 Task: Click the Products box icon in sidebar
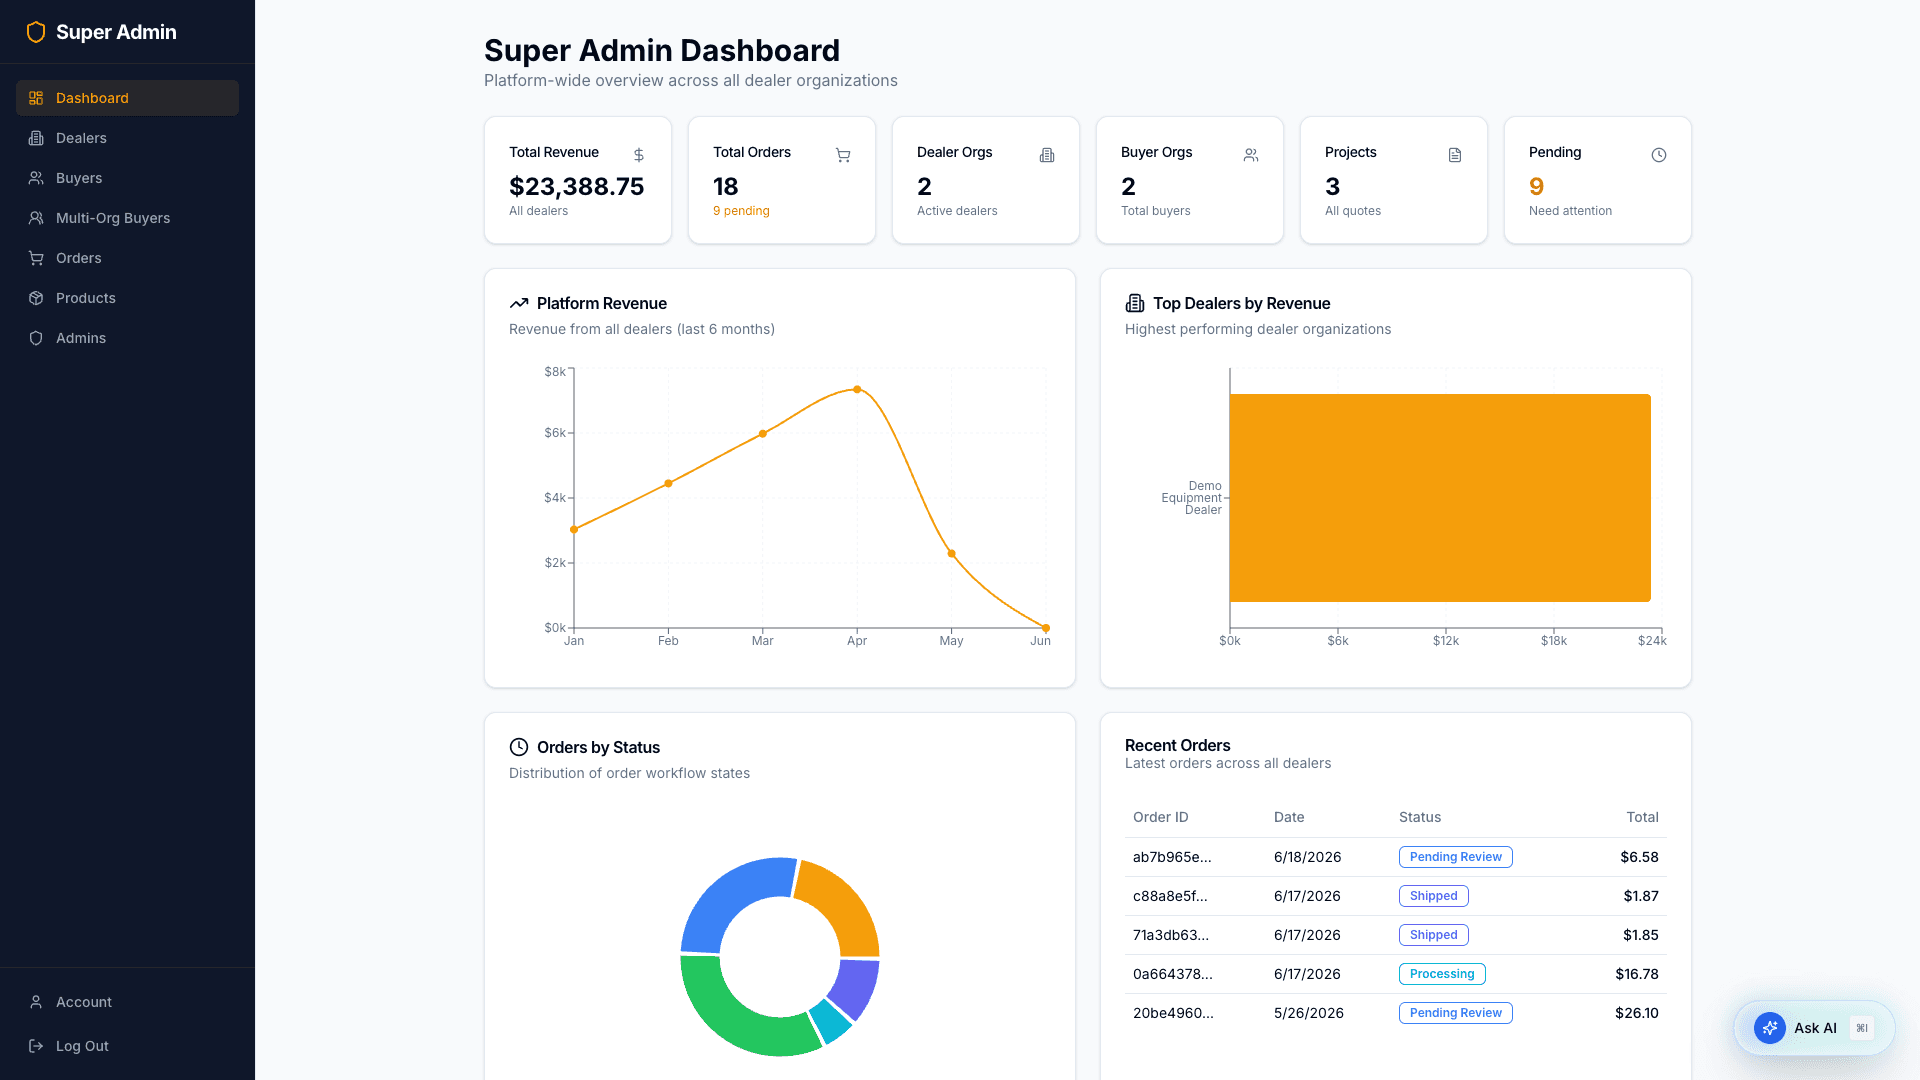click(x=36, y=298)
